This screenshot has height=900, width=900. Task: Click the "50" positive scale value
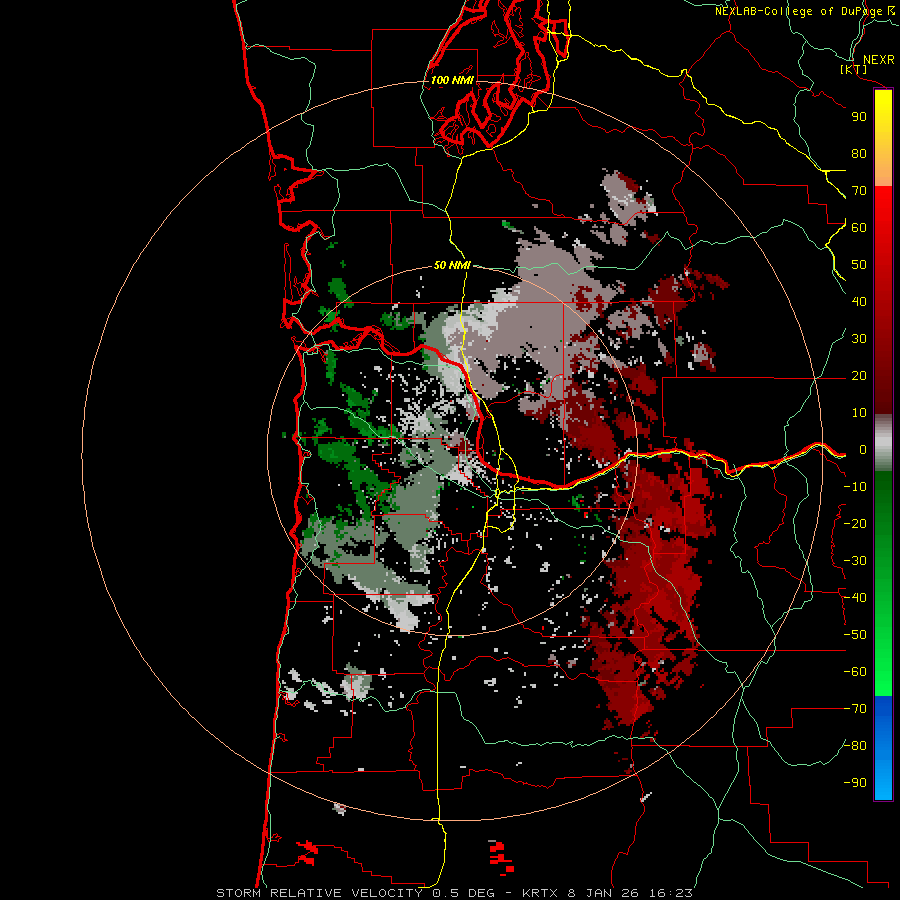[x=859, y=265]
